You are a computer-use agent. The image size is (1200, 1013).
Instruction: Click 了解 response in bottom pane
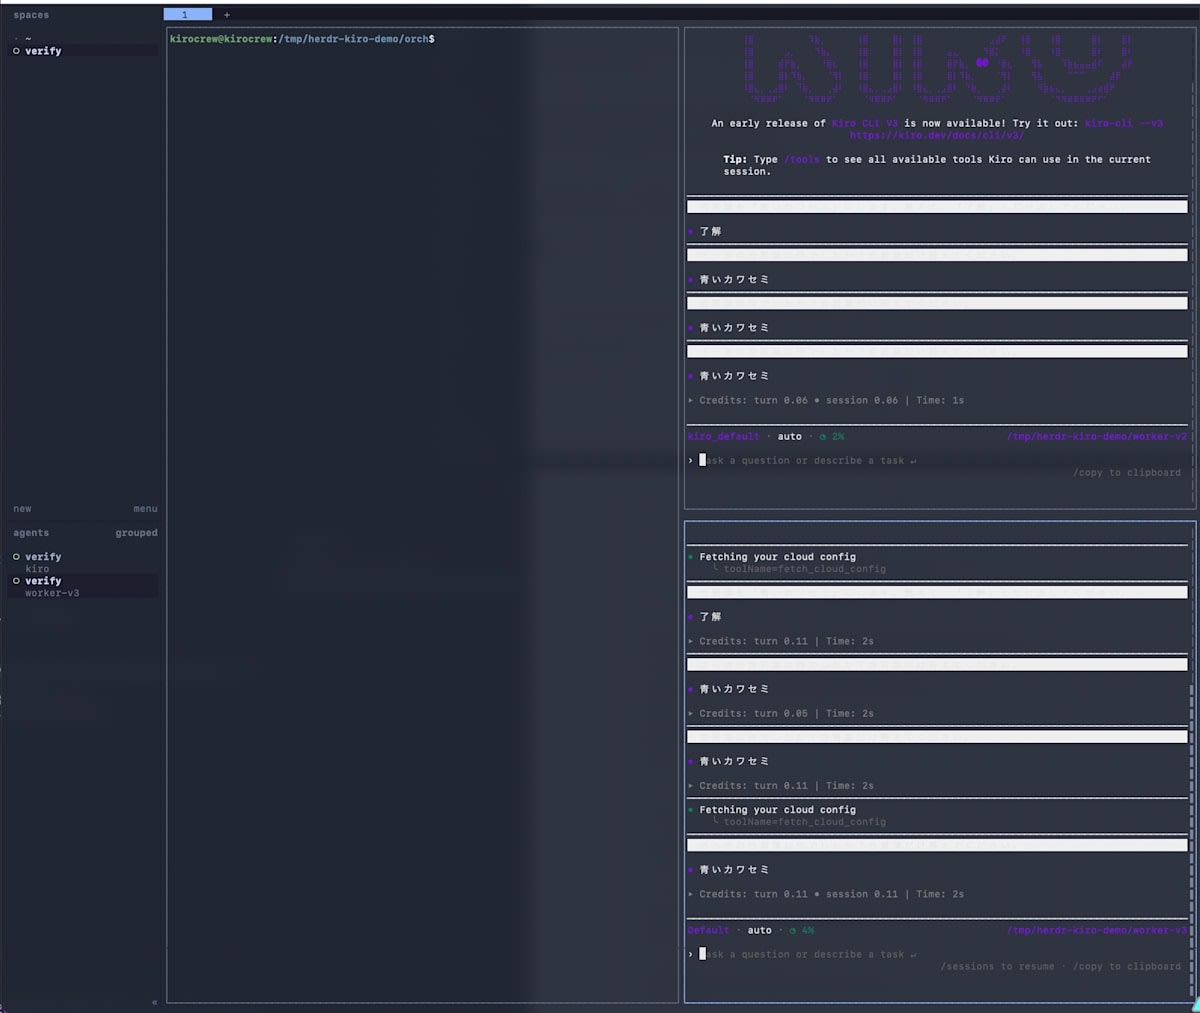(x=710, y=617)
